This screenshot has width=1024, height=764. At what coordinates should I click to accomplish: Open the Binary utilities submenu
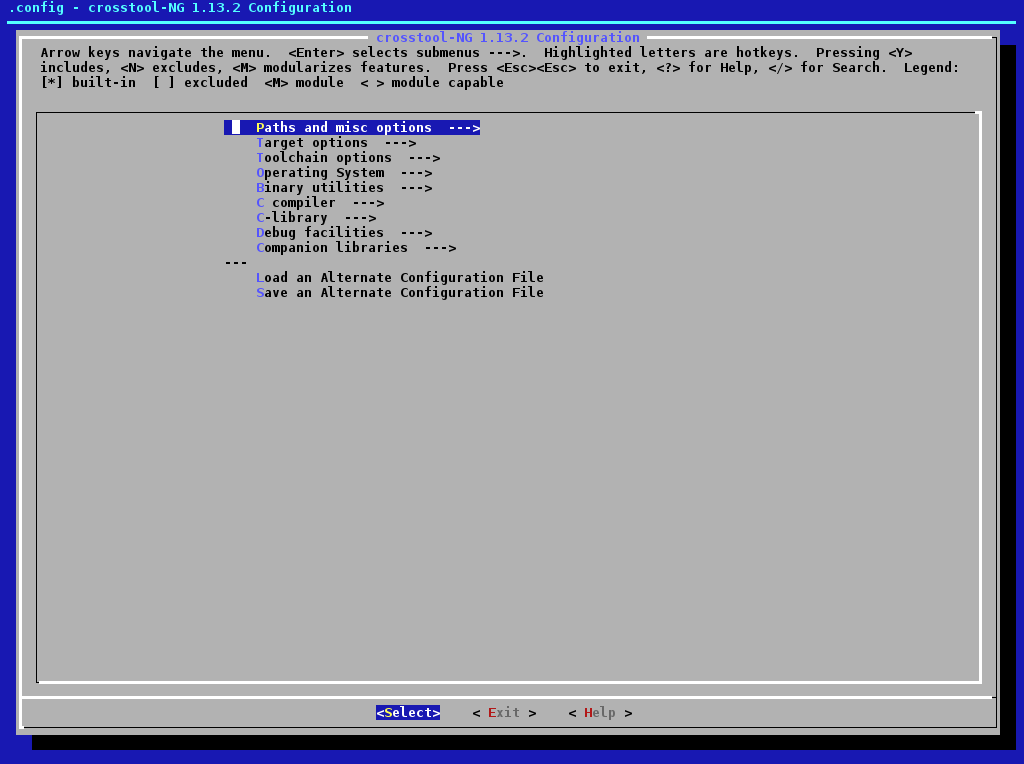click(x=344, y=187)
